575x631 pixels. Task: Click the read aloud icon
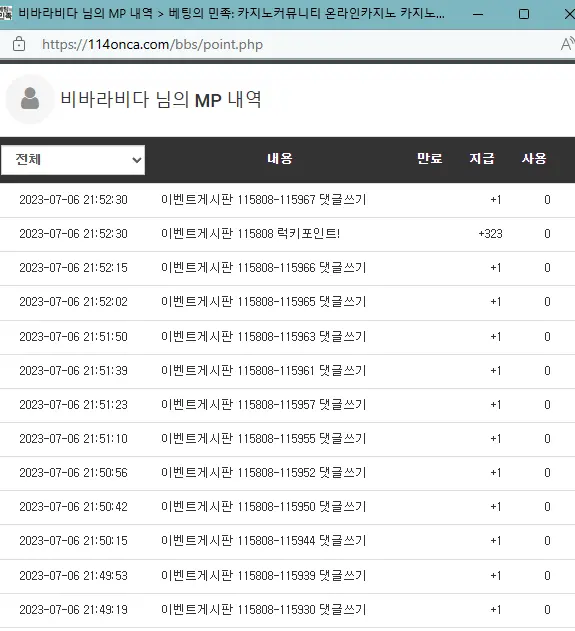pos(567,44)
